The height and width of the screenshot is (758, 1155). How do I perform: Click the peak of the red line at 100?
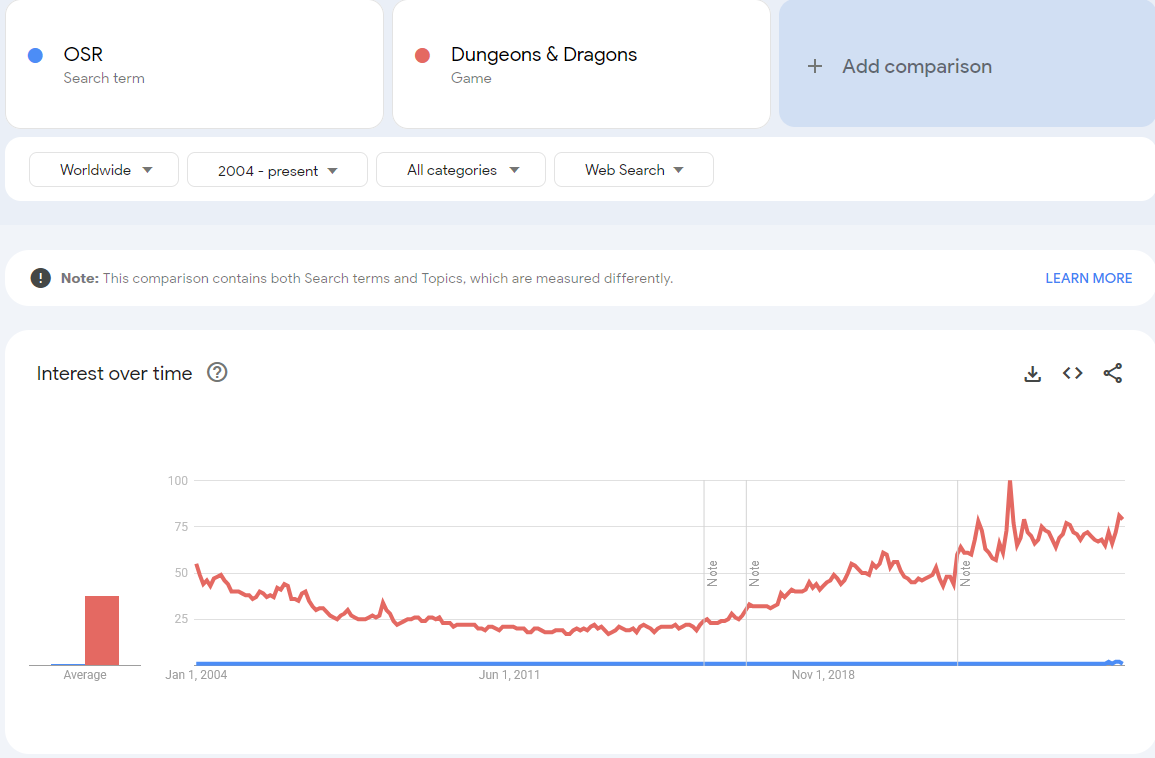coord(1010,482)
